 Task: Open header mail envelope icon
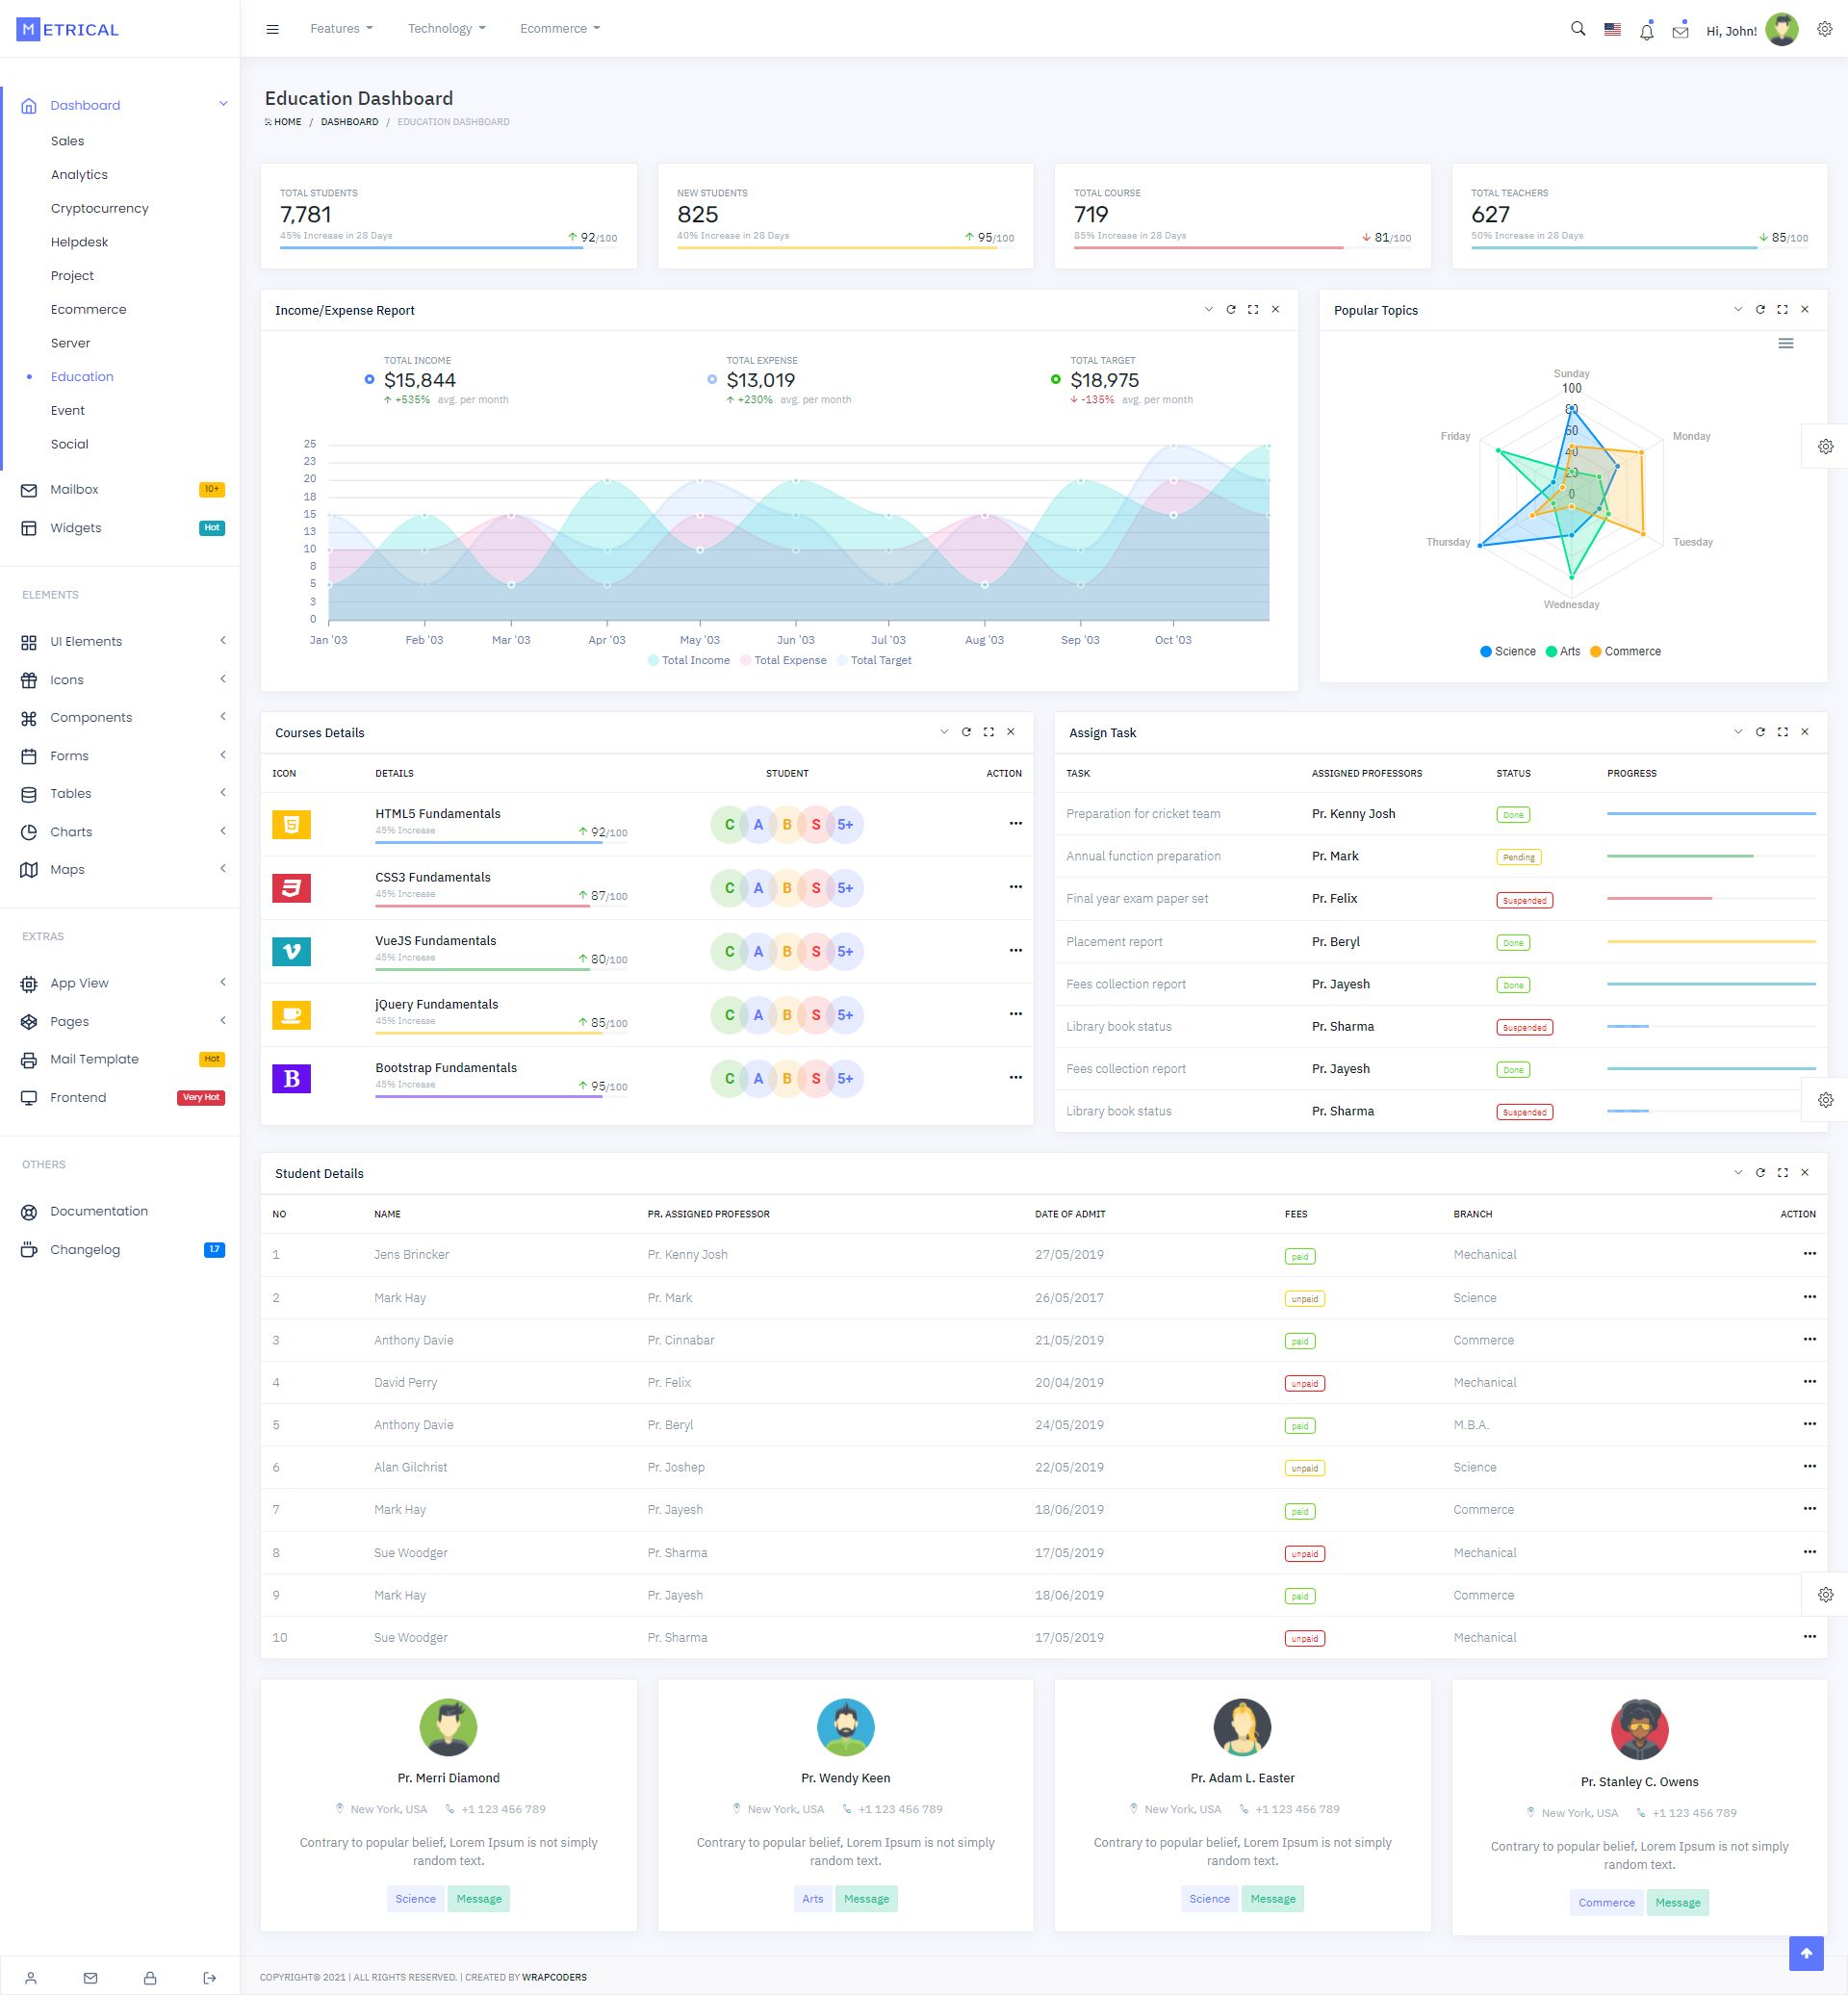pos(1680,31)
